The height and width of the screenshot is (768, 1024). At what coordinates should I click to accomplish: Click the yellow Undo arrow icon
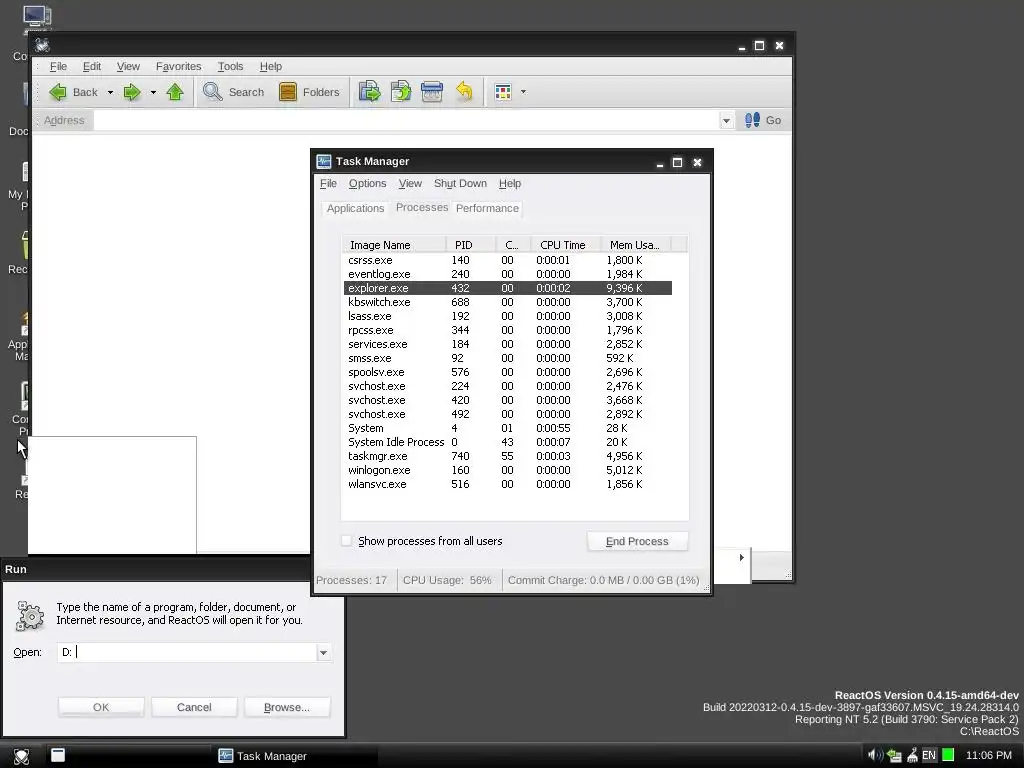tap(464, 92)
